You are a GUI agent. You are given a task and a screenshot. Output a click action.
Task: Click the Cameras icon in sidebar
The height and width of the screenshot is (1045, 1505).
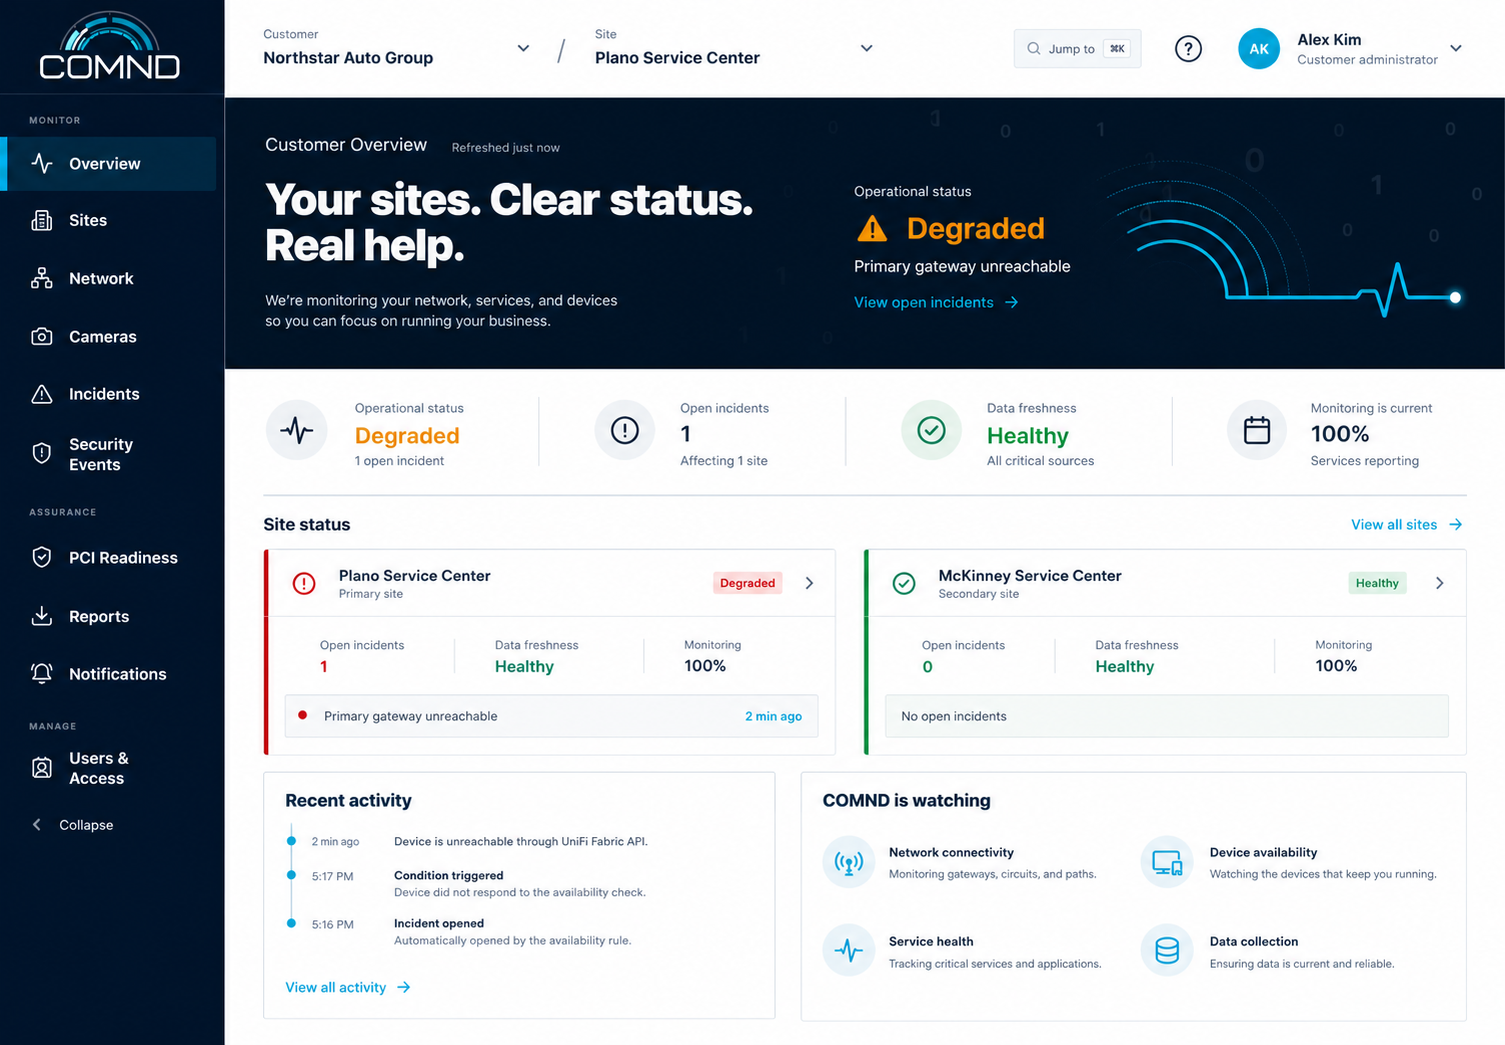click(x=42, y=336)
